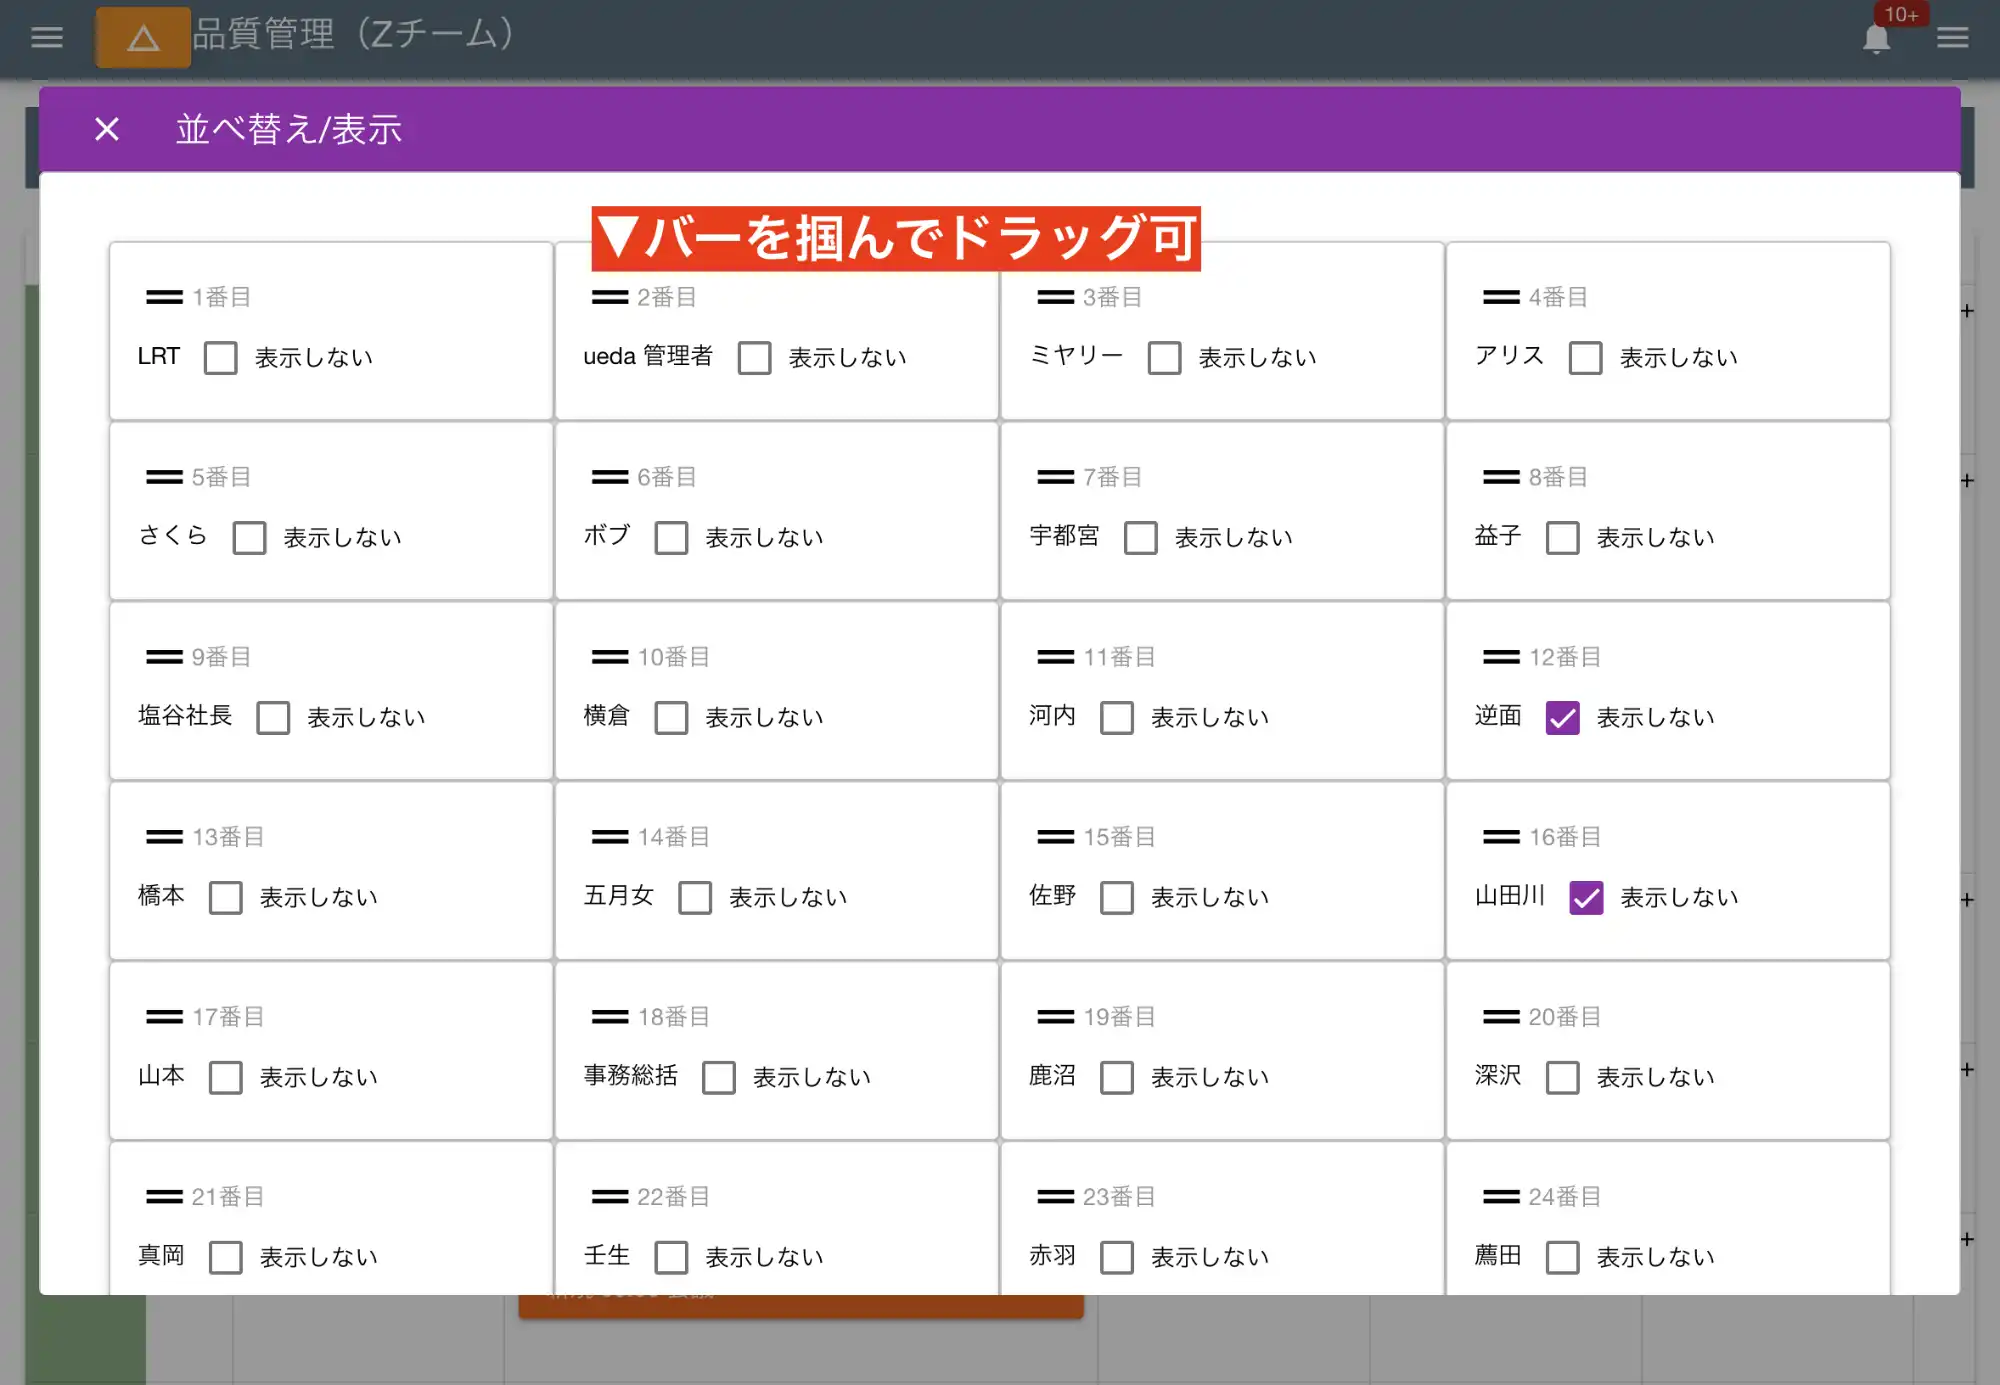Select the drag handle for ueda 管理者
Screen dimensions: 2000x1385
(608, 296)
